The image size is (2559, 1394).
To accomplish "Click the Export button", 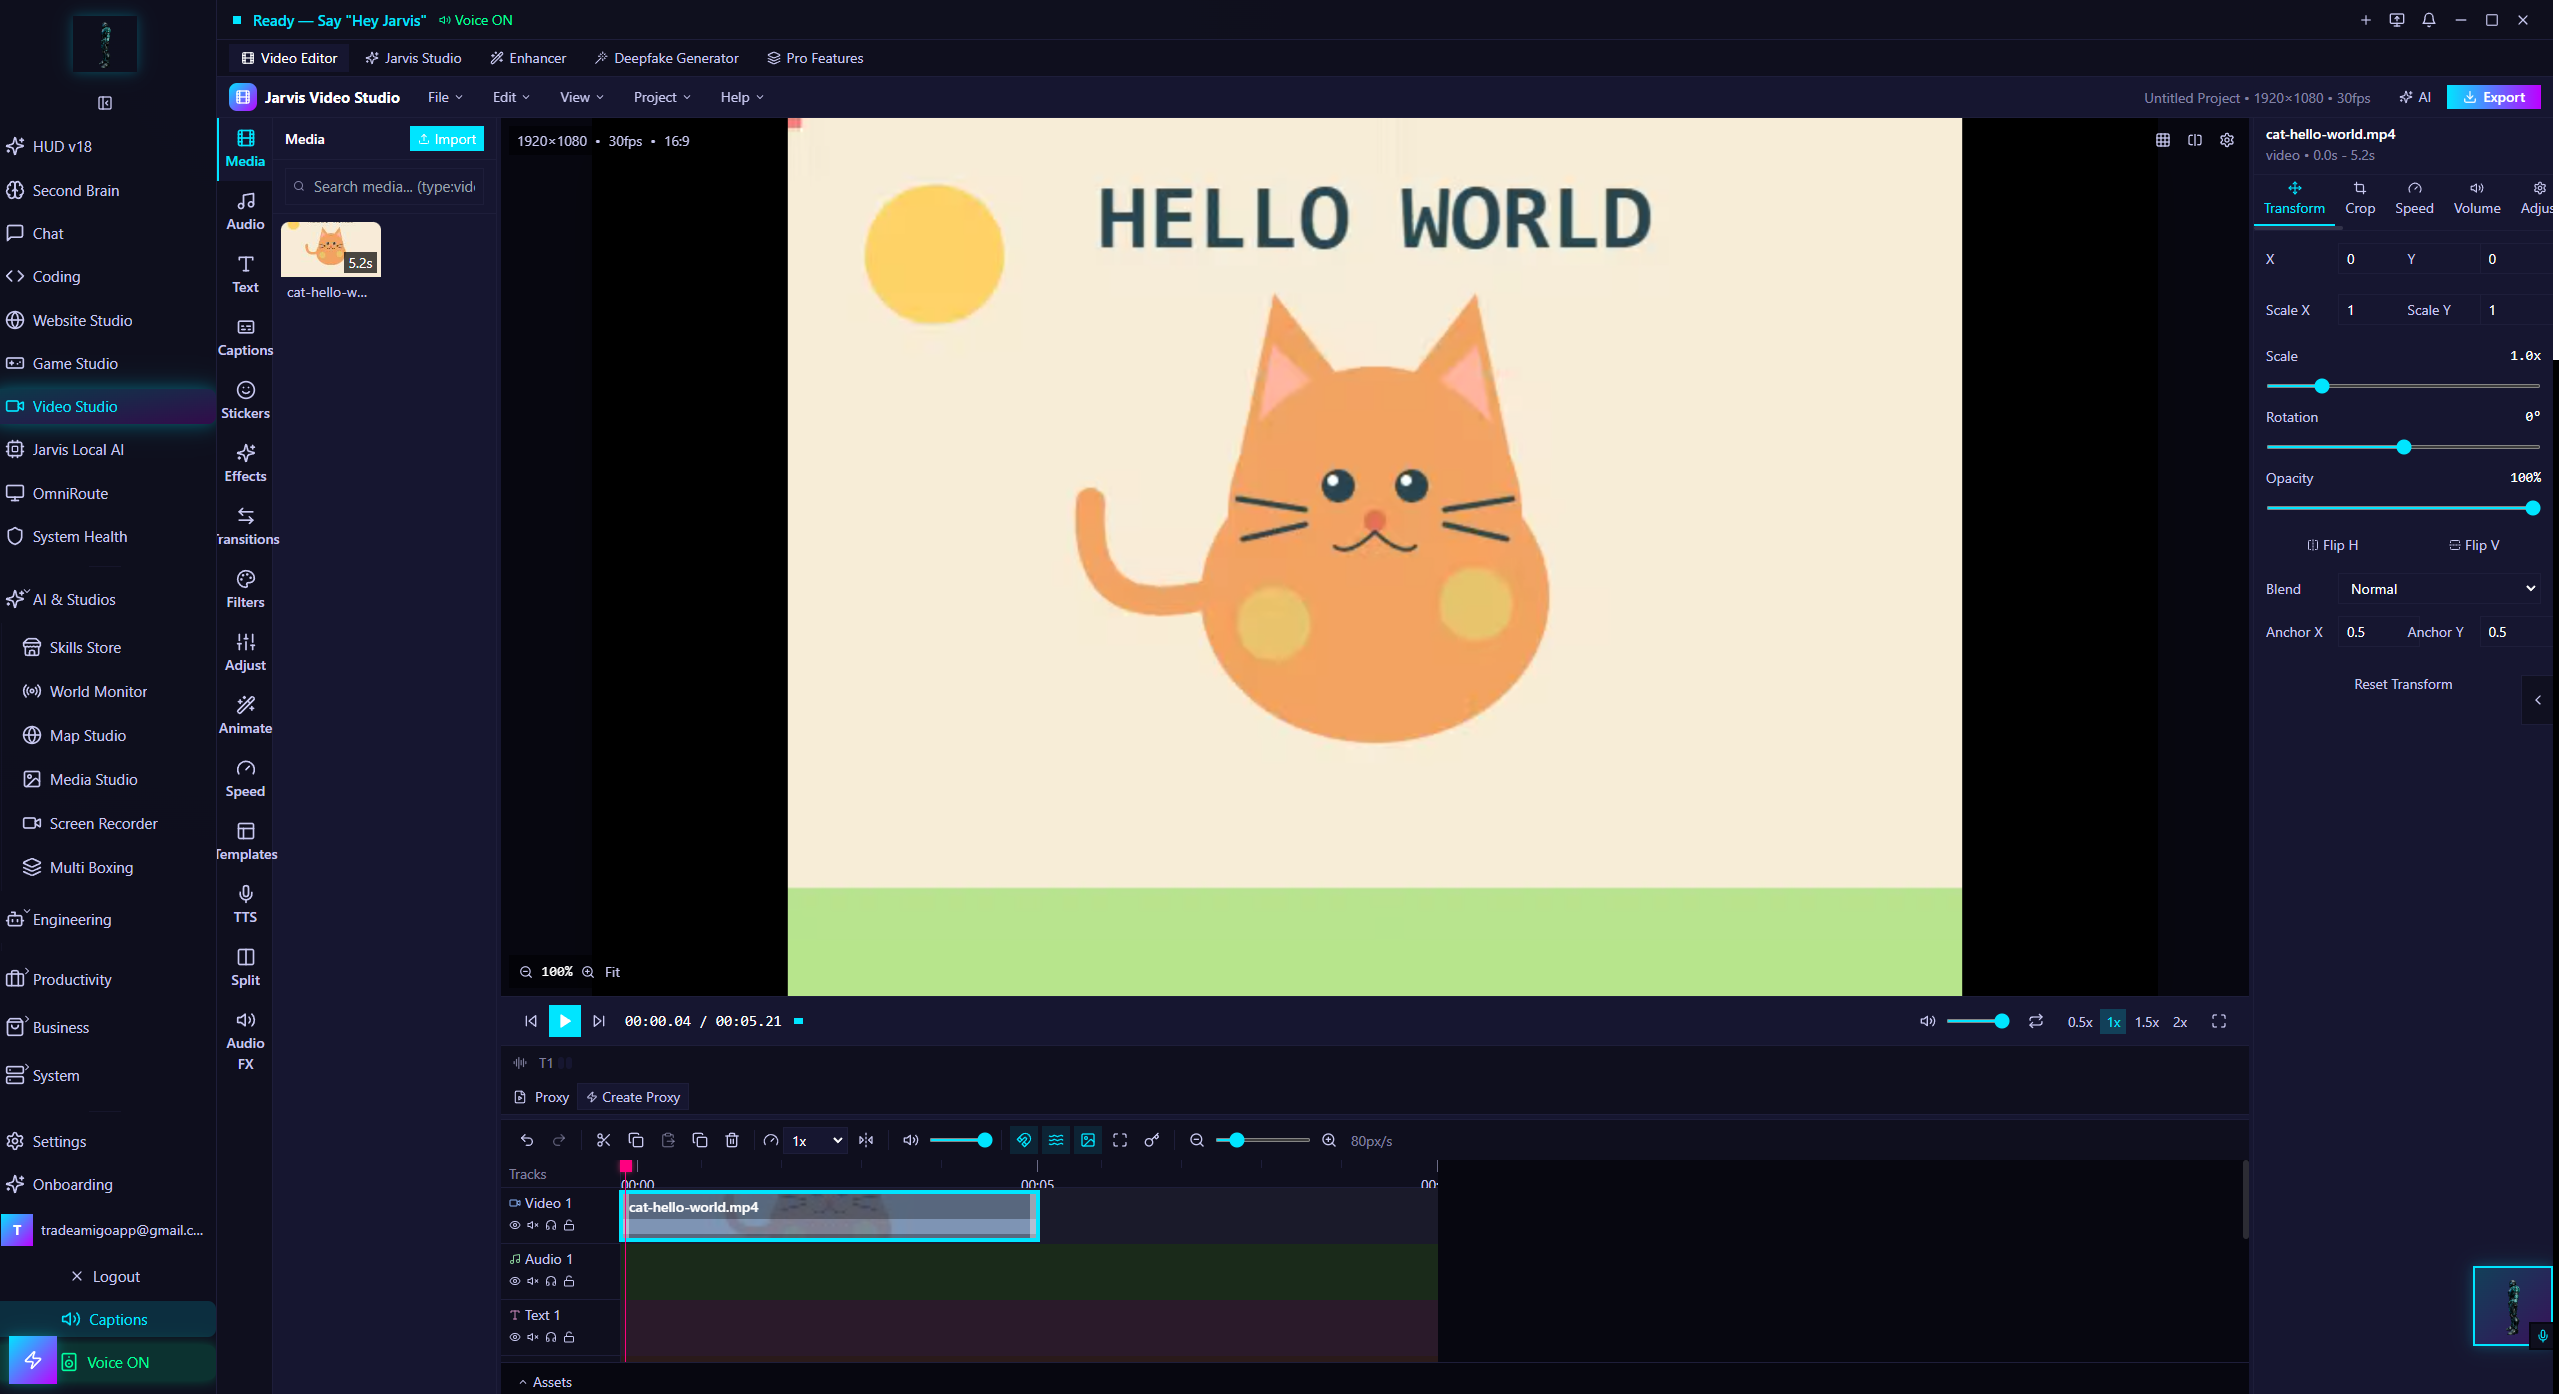I will point(2494,97).
